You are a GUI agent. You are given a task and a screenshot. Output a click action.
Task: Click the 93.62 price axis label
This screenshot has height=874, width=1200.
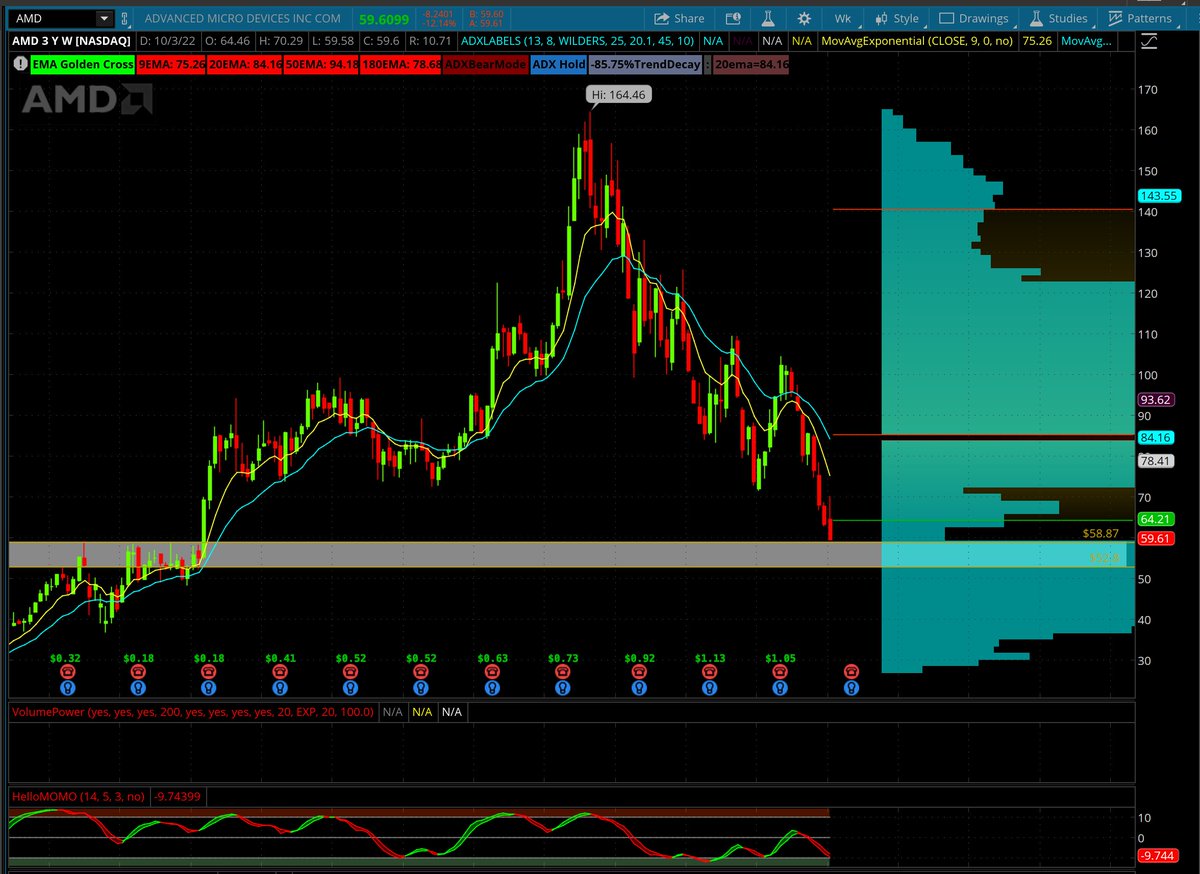pos(1158,400)
